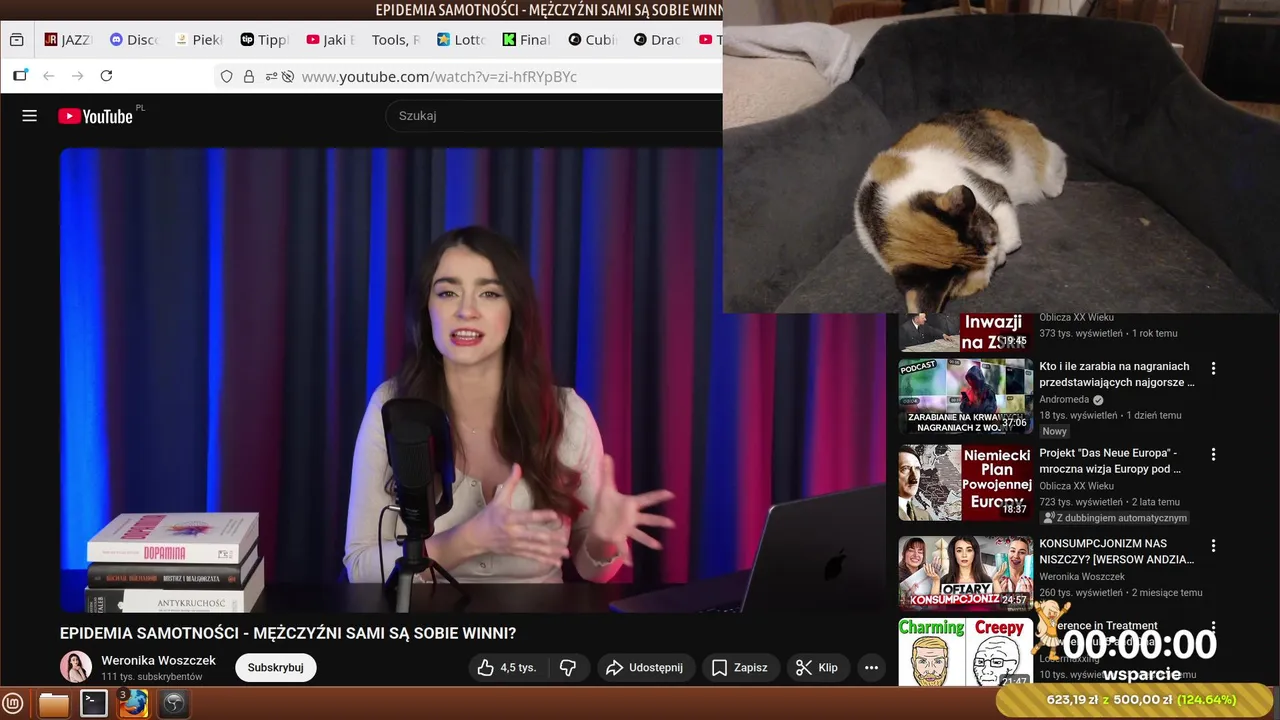This screenshot has height=720, width=1280.
Task: Like the video with the thumbs-up button
Action: coord(507,668)
